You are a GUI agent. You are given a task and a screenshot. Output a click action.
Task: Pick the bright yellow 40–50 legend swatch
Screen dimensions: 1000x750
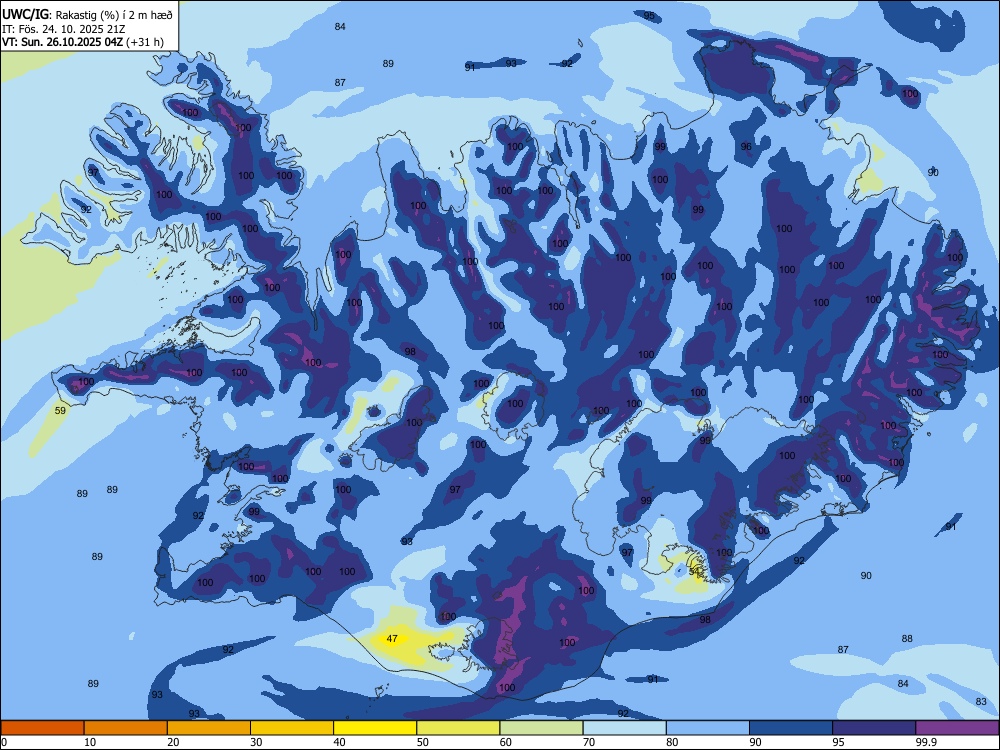point(375,728)
